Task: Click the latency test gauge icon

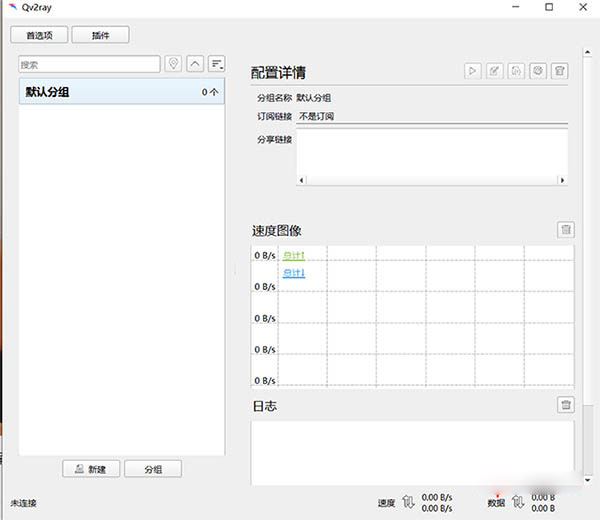Action: (x=538, y=71)
